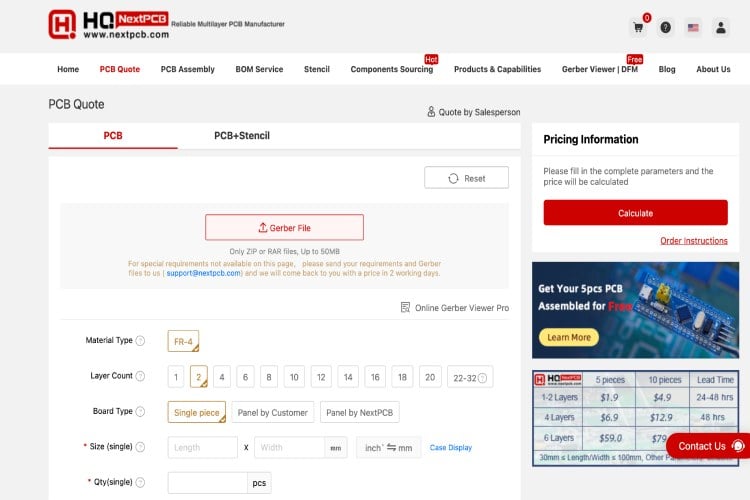Open the PCB Assembly menu item

(x=188, y=69)
